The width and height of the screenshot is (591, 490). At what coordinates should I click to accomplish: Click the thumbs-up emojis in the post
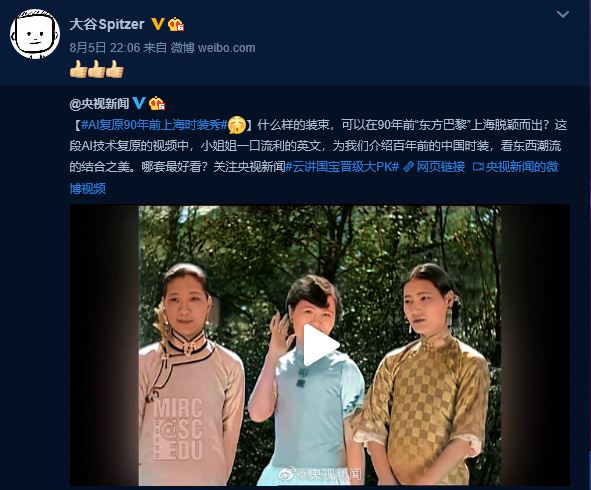point(96,69)
